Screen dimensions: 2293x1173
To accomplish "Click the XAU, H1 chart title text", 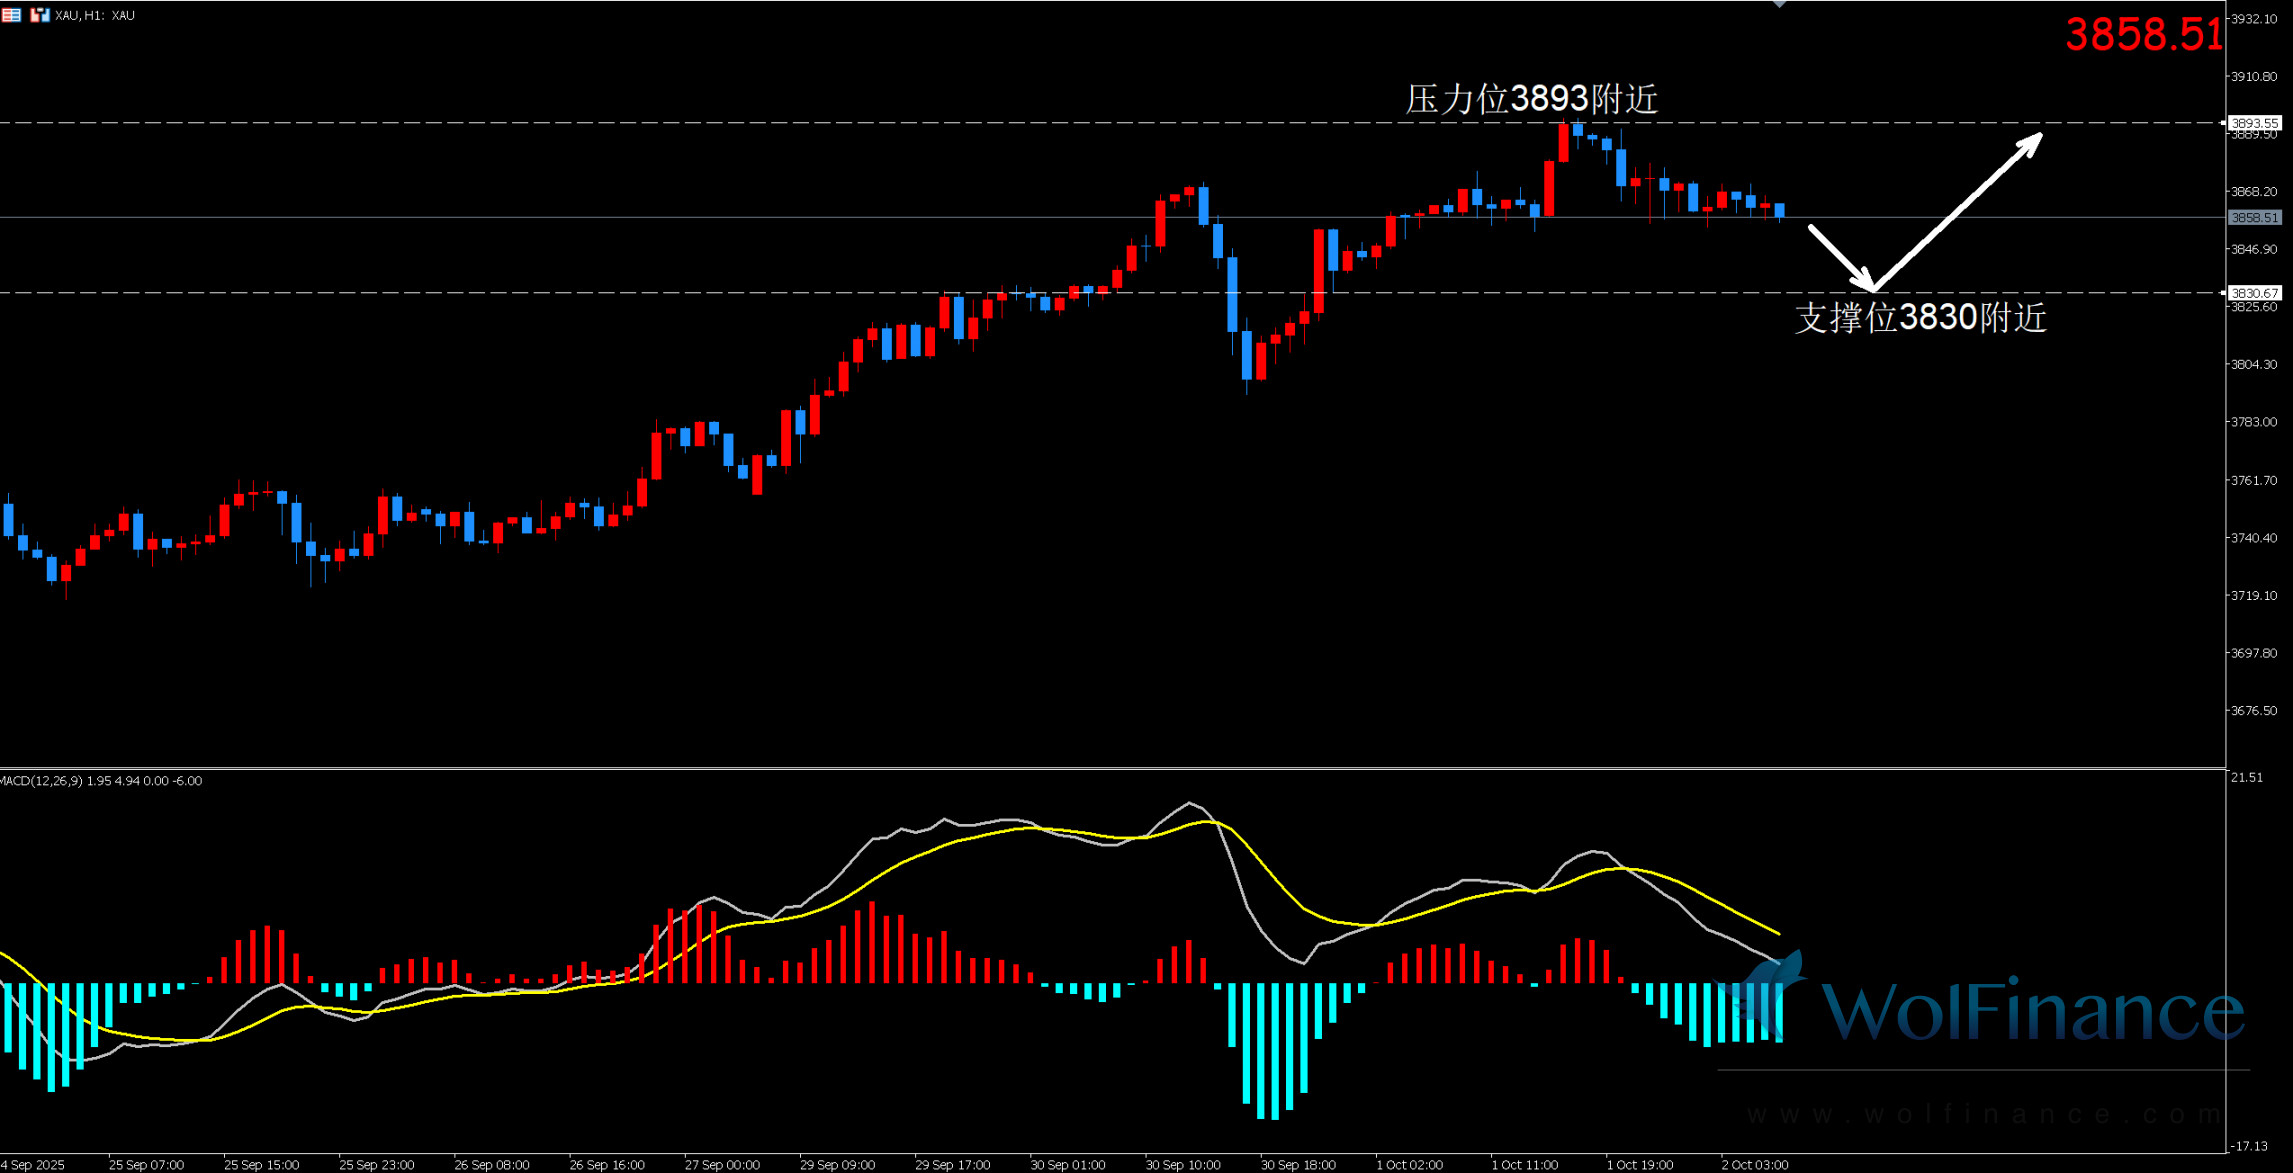I will [x=95, y=16].
